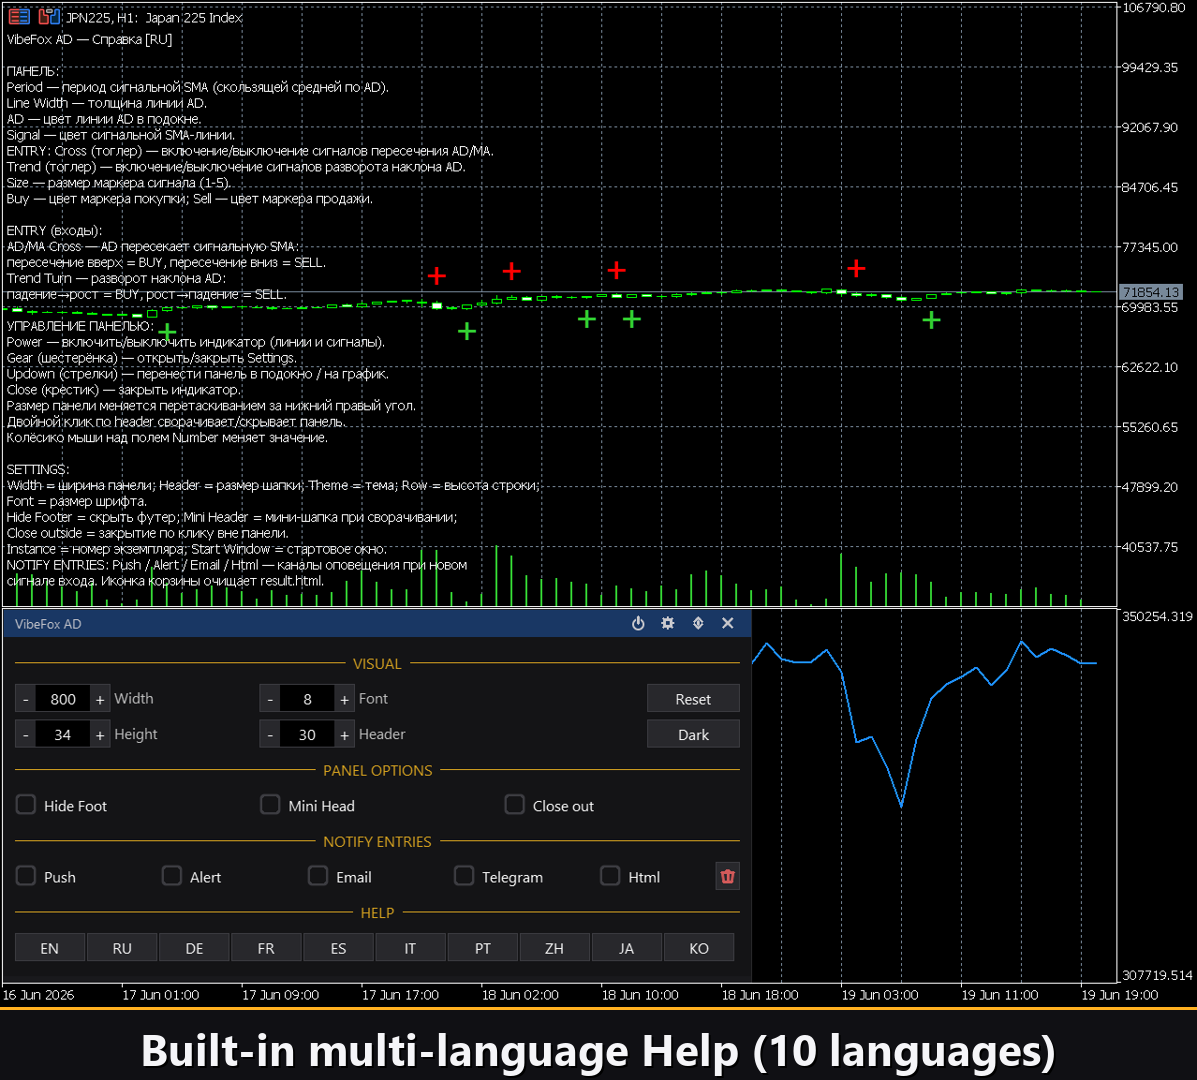
Task: Decrease Width with the minus button
Action: (x=25, y=698)
